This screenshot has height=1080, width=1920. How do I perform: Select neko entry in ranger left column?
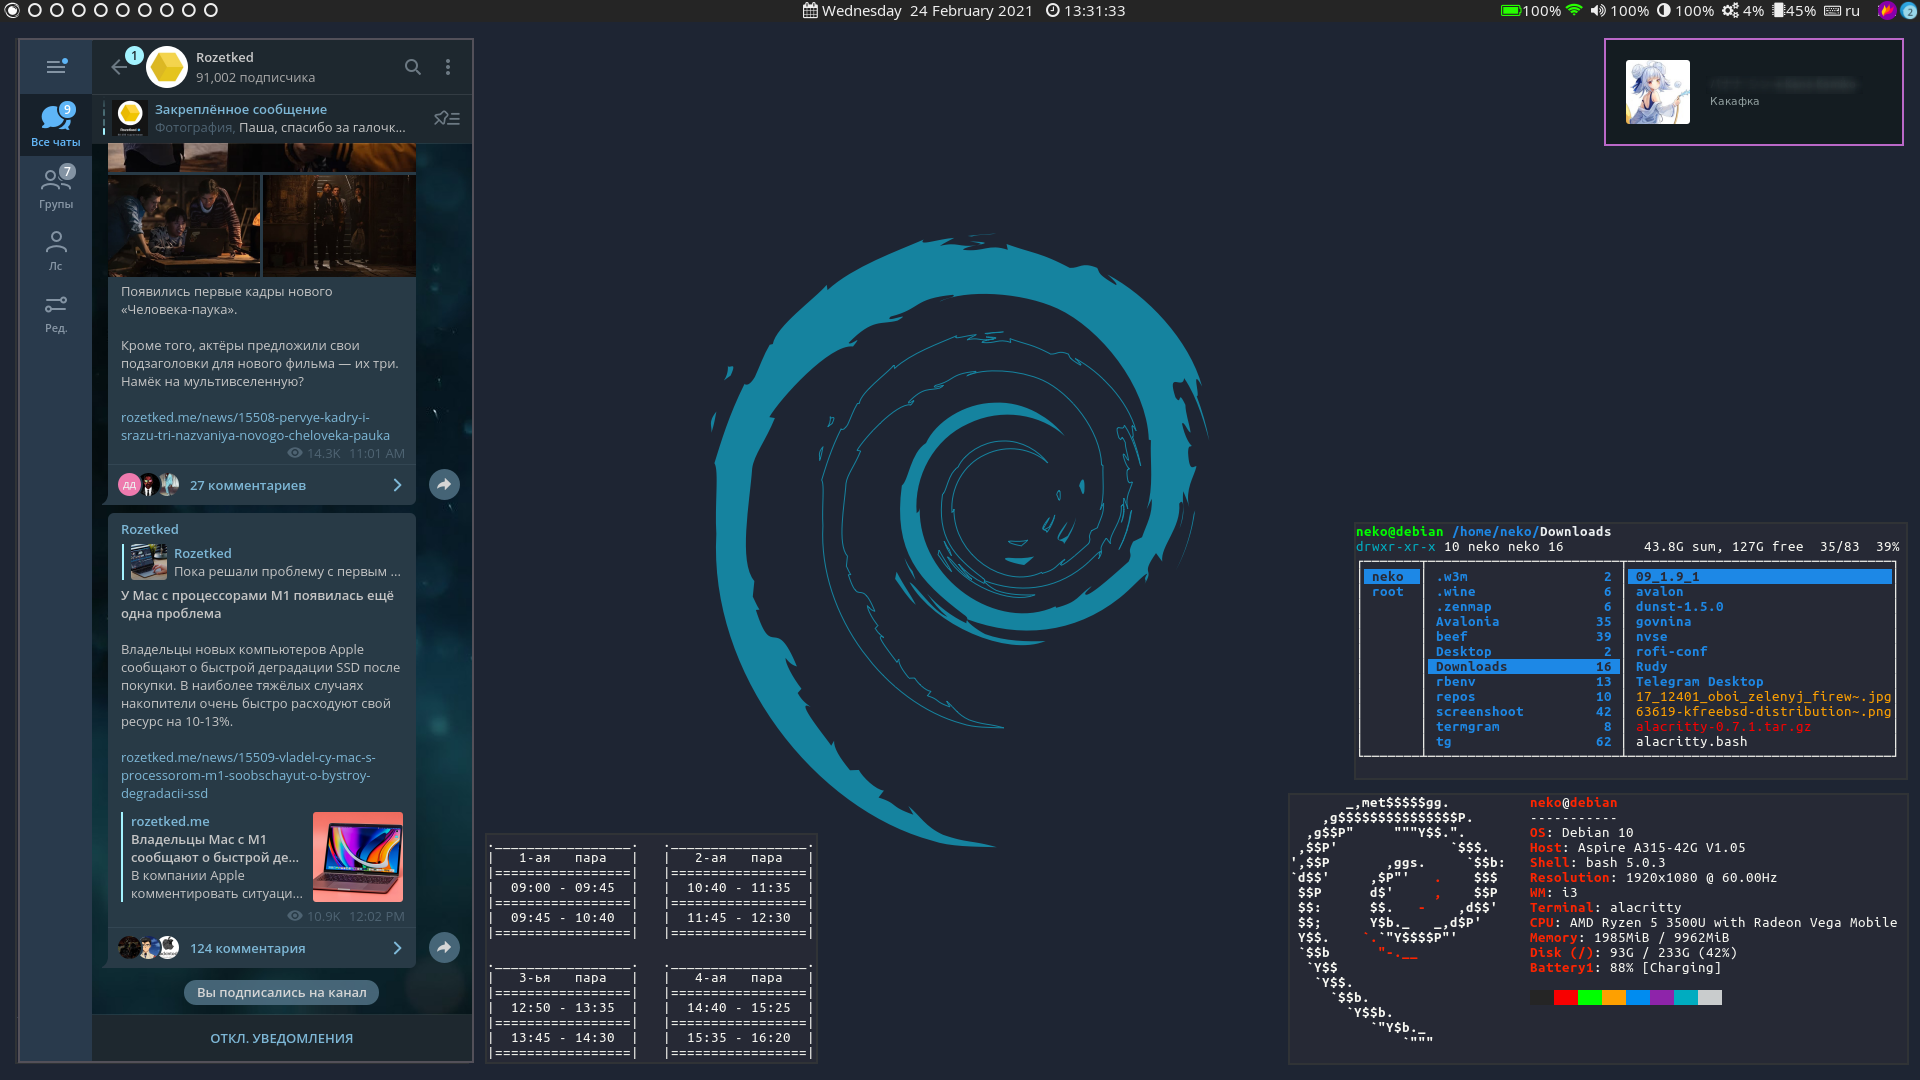(1391, 577)
